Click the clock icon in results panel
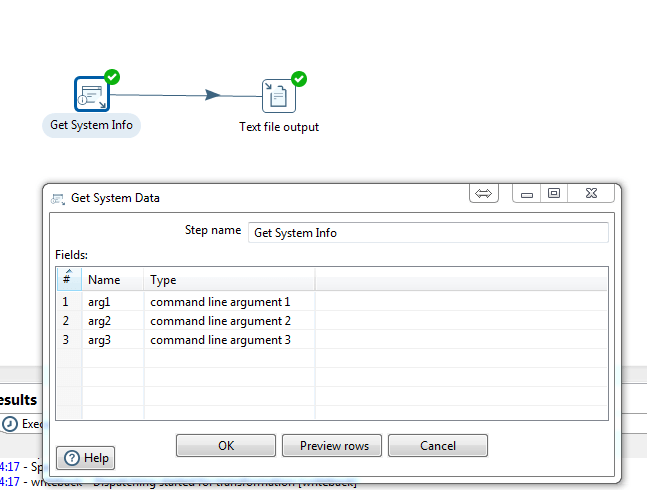The image size is (647, 490). point(10,423)
